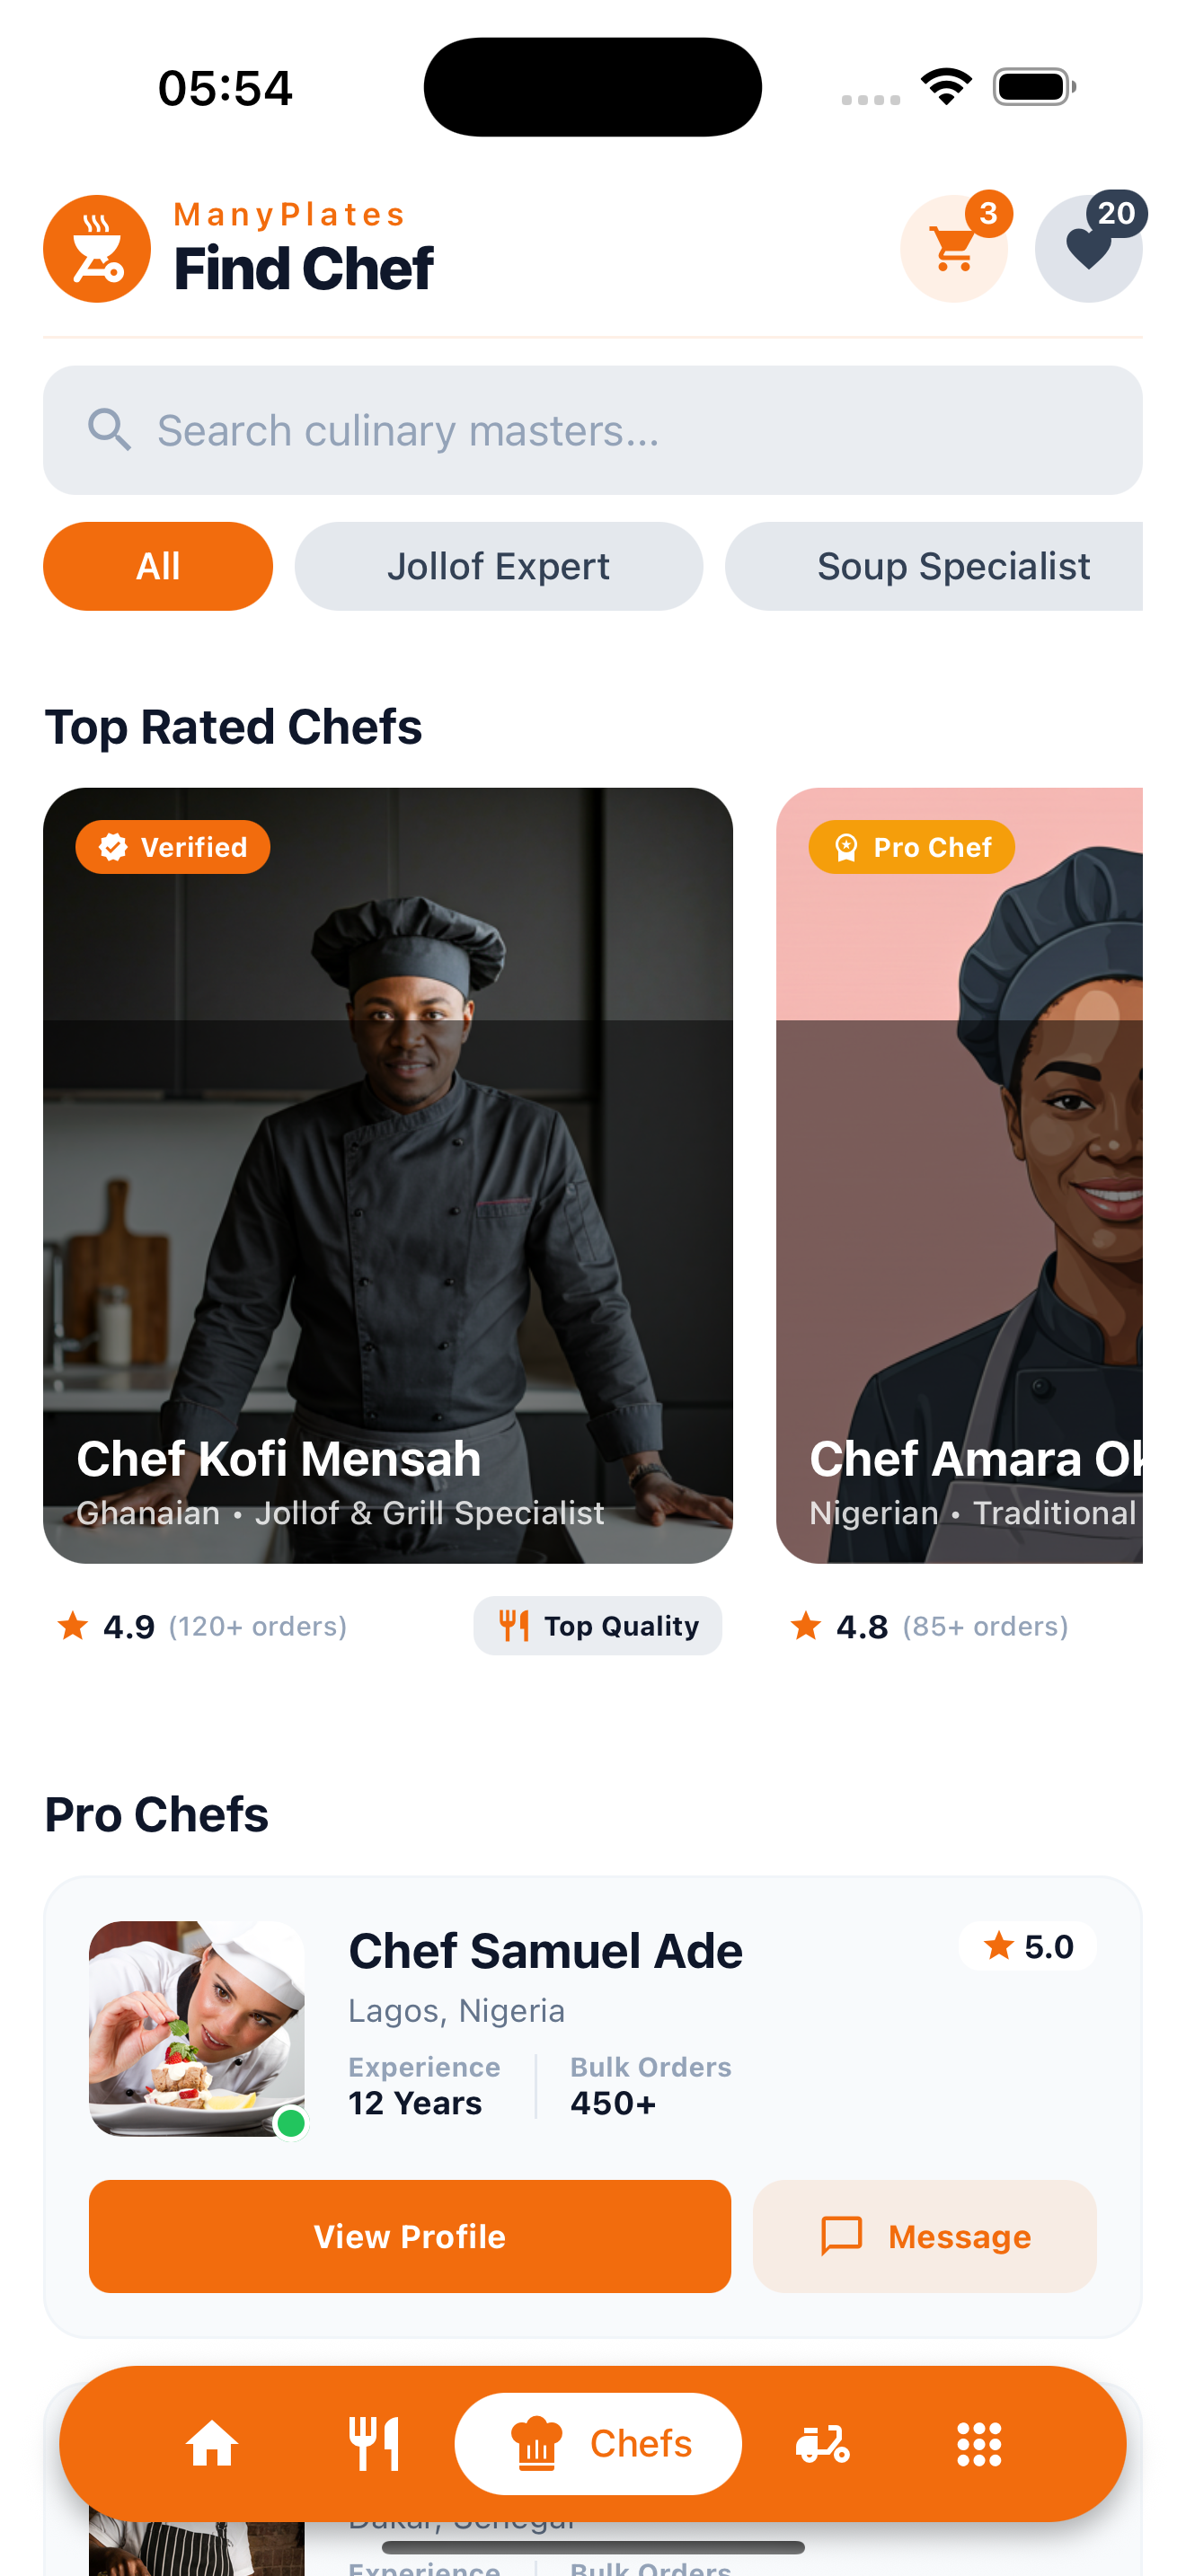This screenshot has width=1186, height=2576.
Task: Open the grid more-menu icon
Action: tap(978, 2443)
